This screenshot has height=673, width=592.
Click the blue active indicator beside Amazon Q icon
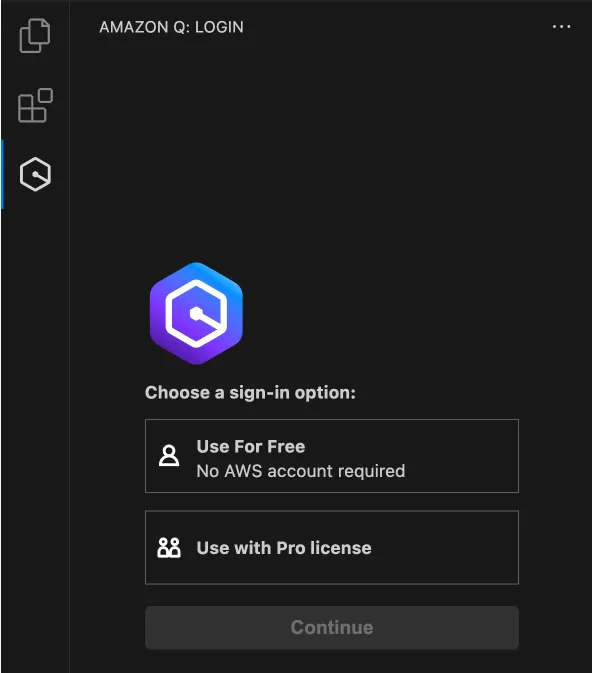(2, 174)
